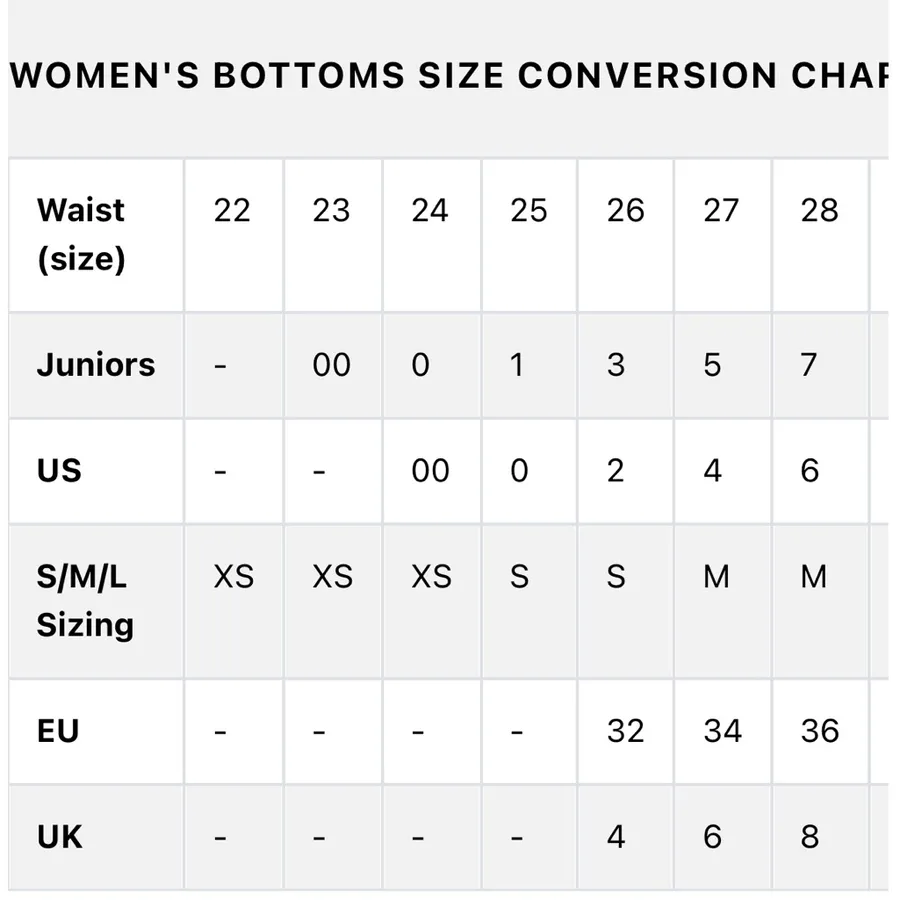Click Juniors size 7 cell
This screenshot has height=900, width=900.
click(x=820, y=365)
